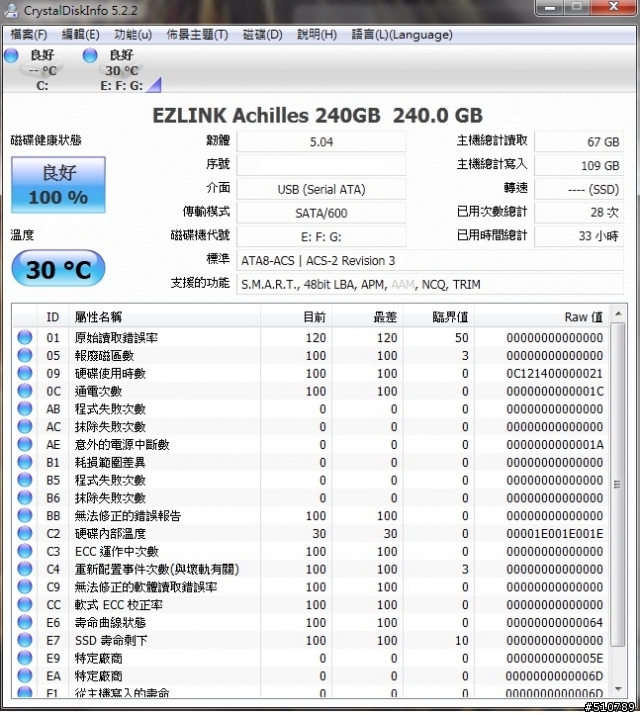Click status orb for attribute 01

click(25, 337)
